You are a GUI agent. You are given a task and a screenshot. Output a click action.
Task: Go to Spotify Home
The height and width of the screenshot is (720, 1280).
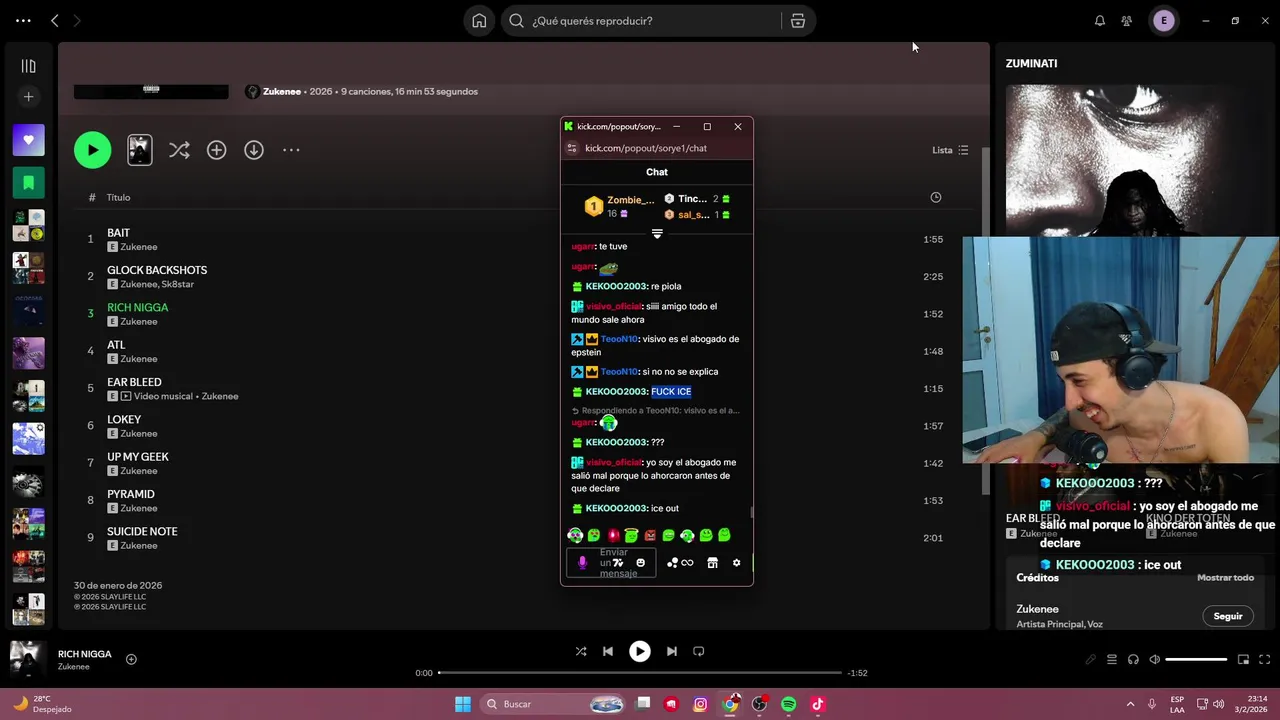click(479, 21)
